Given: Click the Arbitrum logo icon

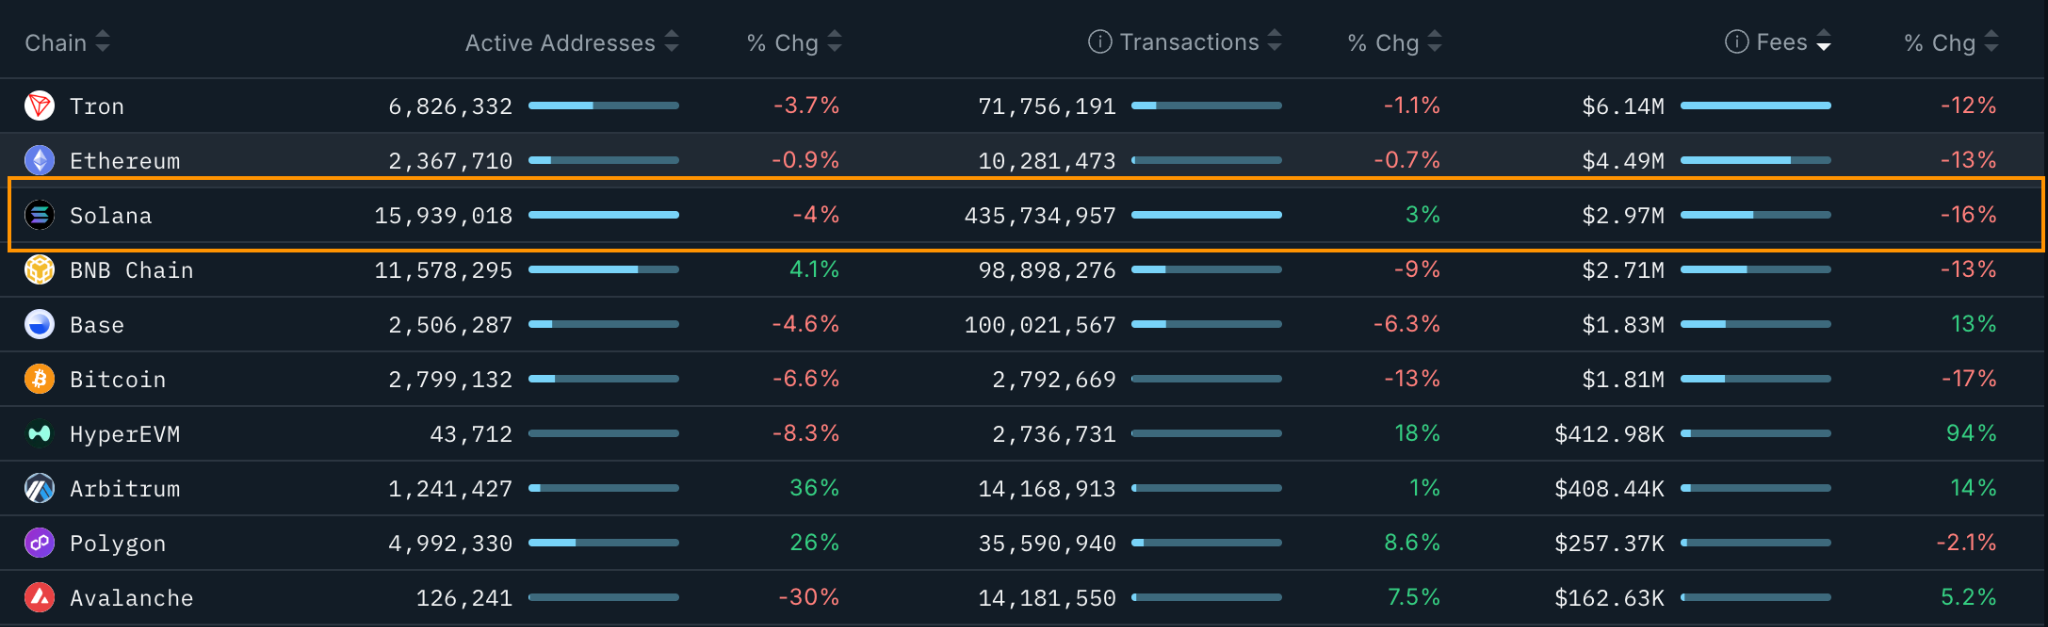Looking at the screenshot, I should [39, 489].
